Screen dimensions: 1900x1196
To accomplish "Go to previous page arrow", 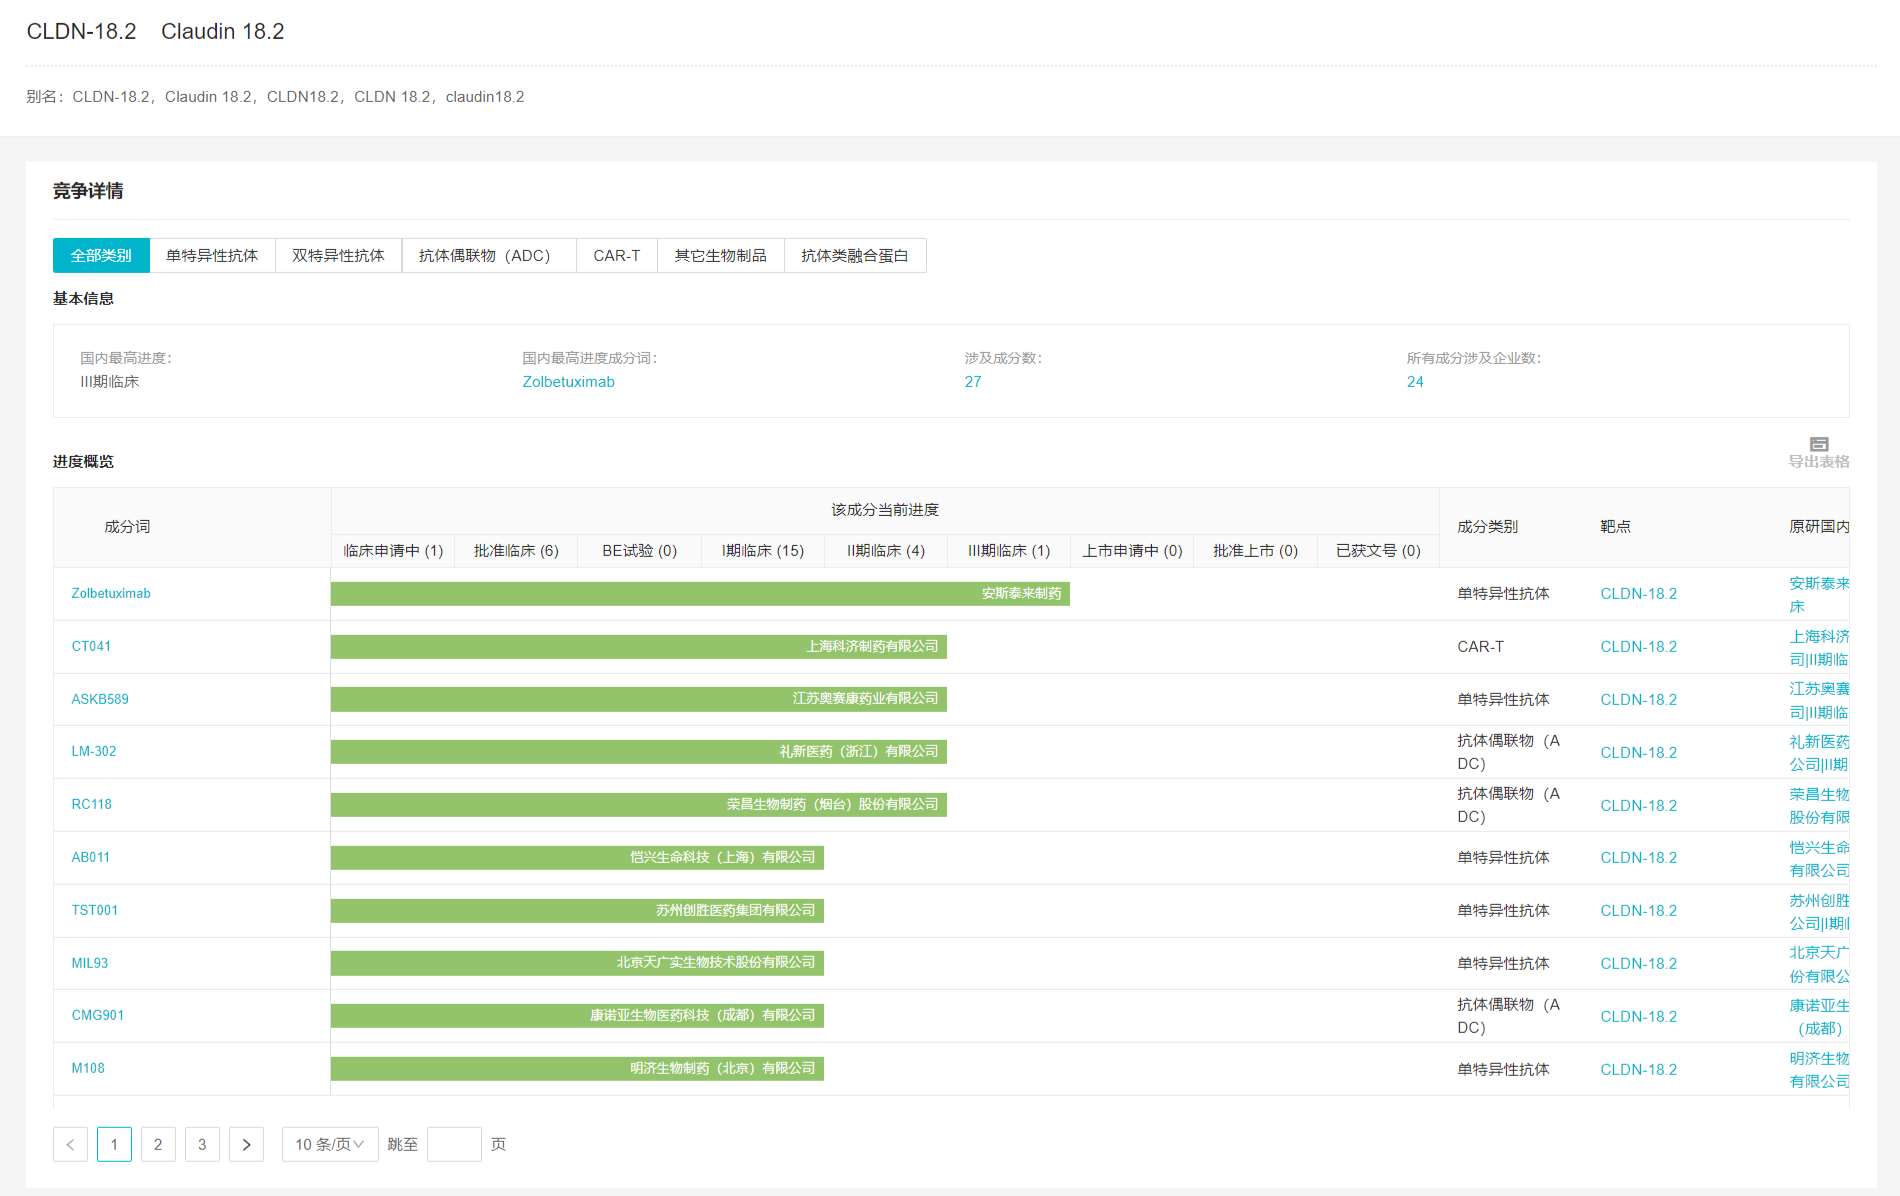I will coord(70,1144).
